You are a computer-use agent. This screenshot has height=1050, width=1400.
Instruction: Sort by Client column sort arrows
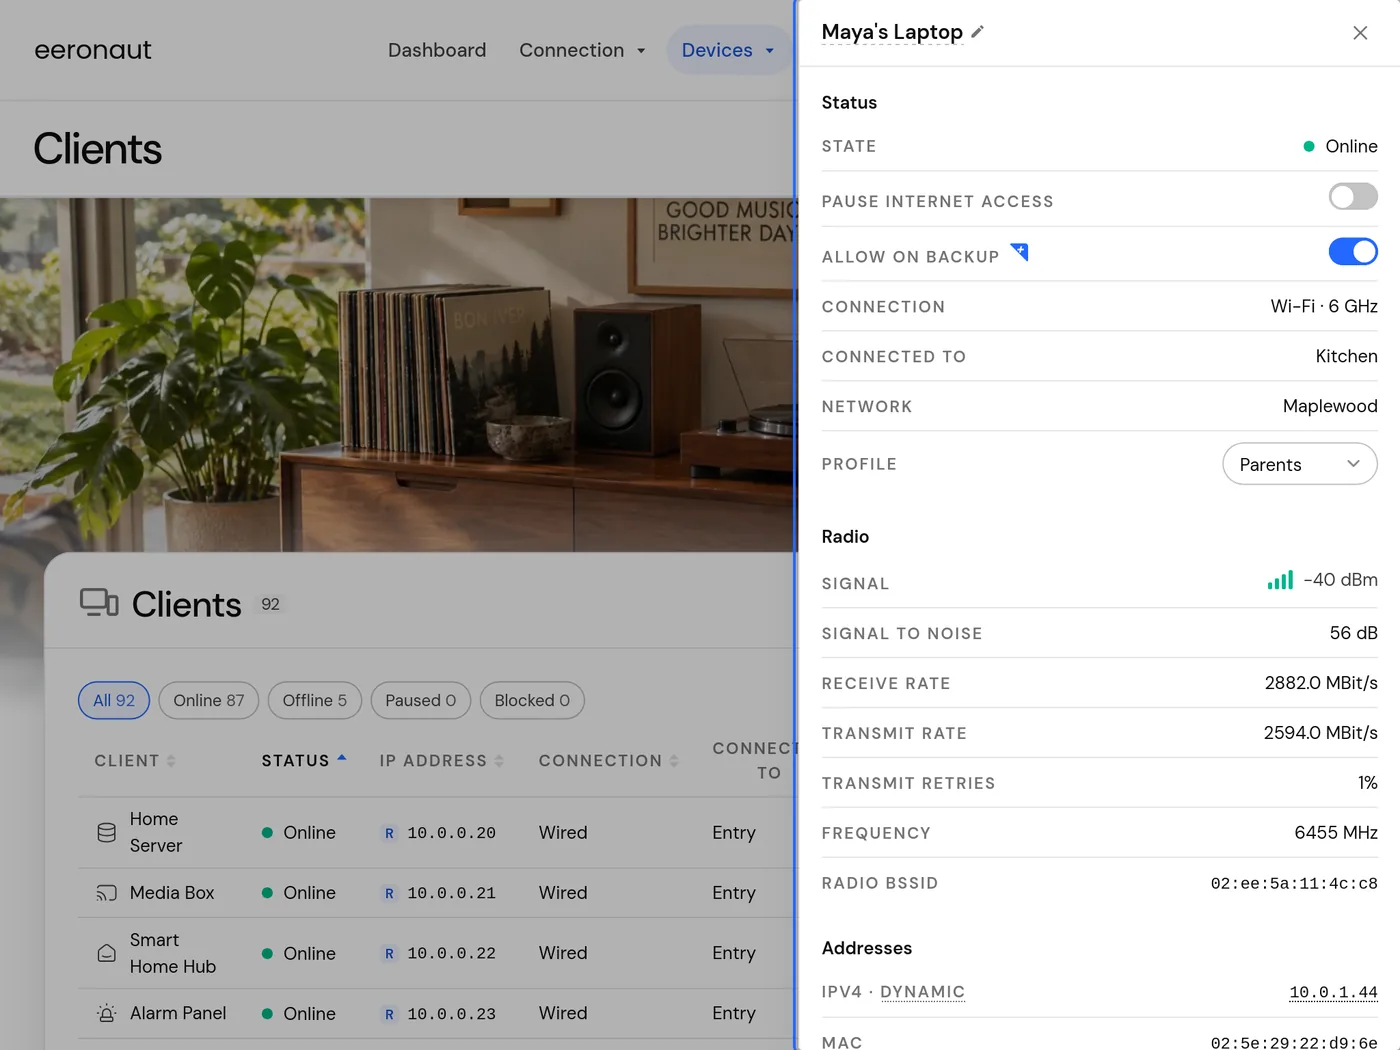point(171,761)
